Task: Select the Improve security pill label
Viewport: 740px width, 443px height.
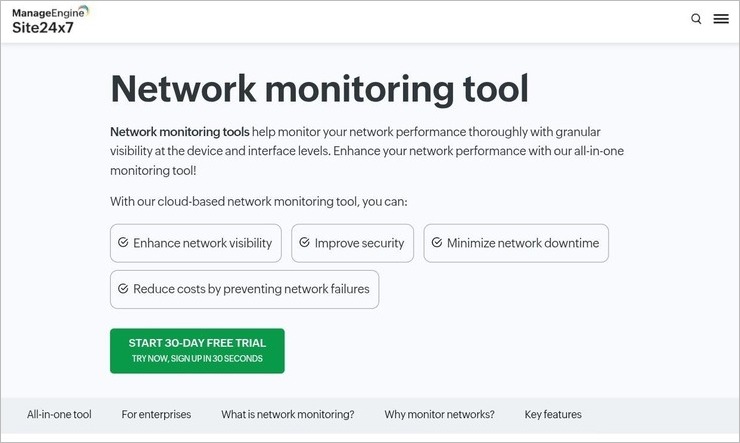Action: pyautogui.click(x=359, y=243)
